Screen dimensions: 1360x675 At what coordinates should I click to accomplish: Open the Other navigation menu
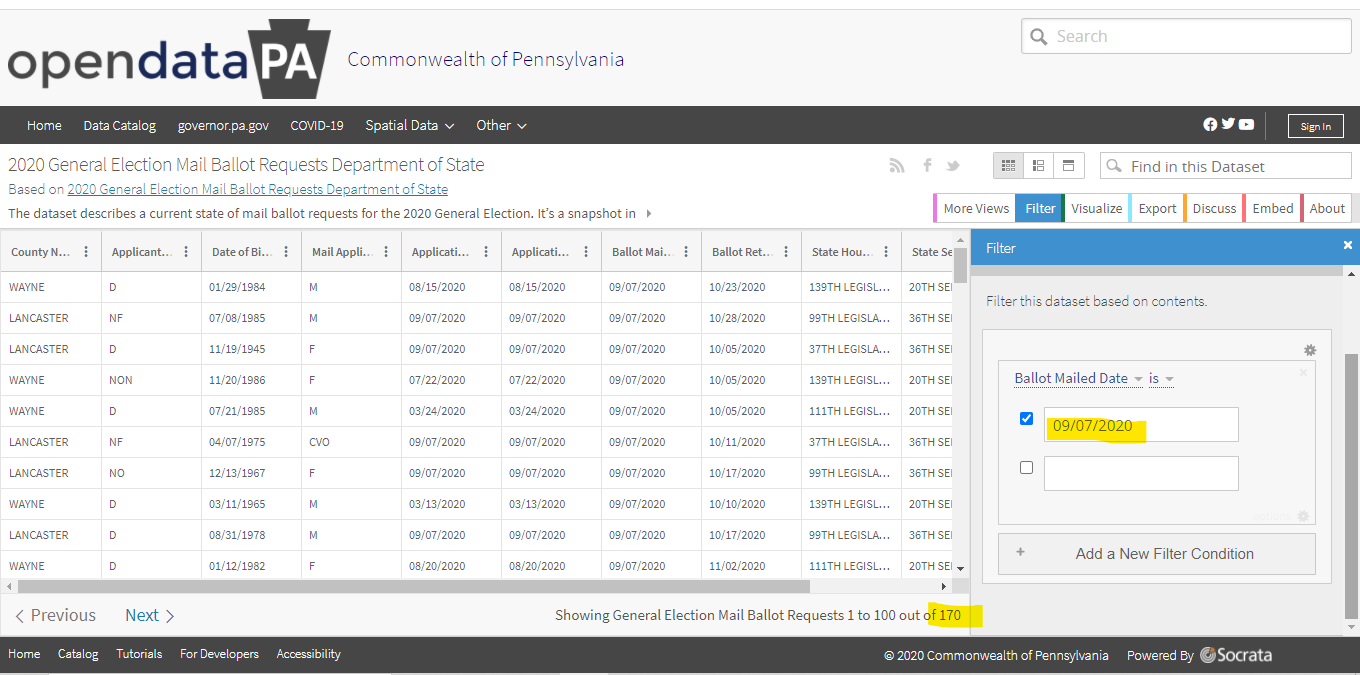tap(501, 125)
